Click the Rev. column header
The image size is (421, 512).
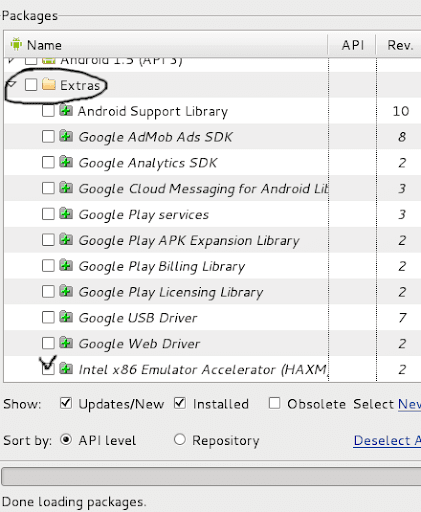click(400, 45)
